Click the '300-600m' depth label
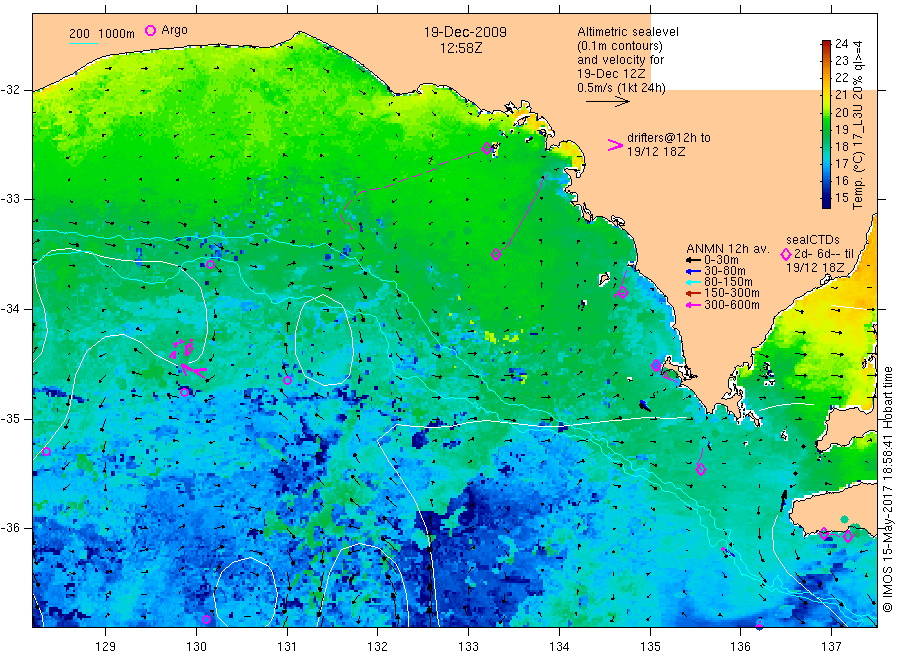Viewport: 900px width, 660px height. click(732, 305)
